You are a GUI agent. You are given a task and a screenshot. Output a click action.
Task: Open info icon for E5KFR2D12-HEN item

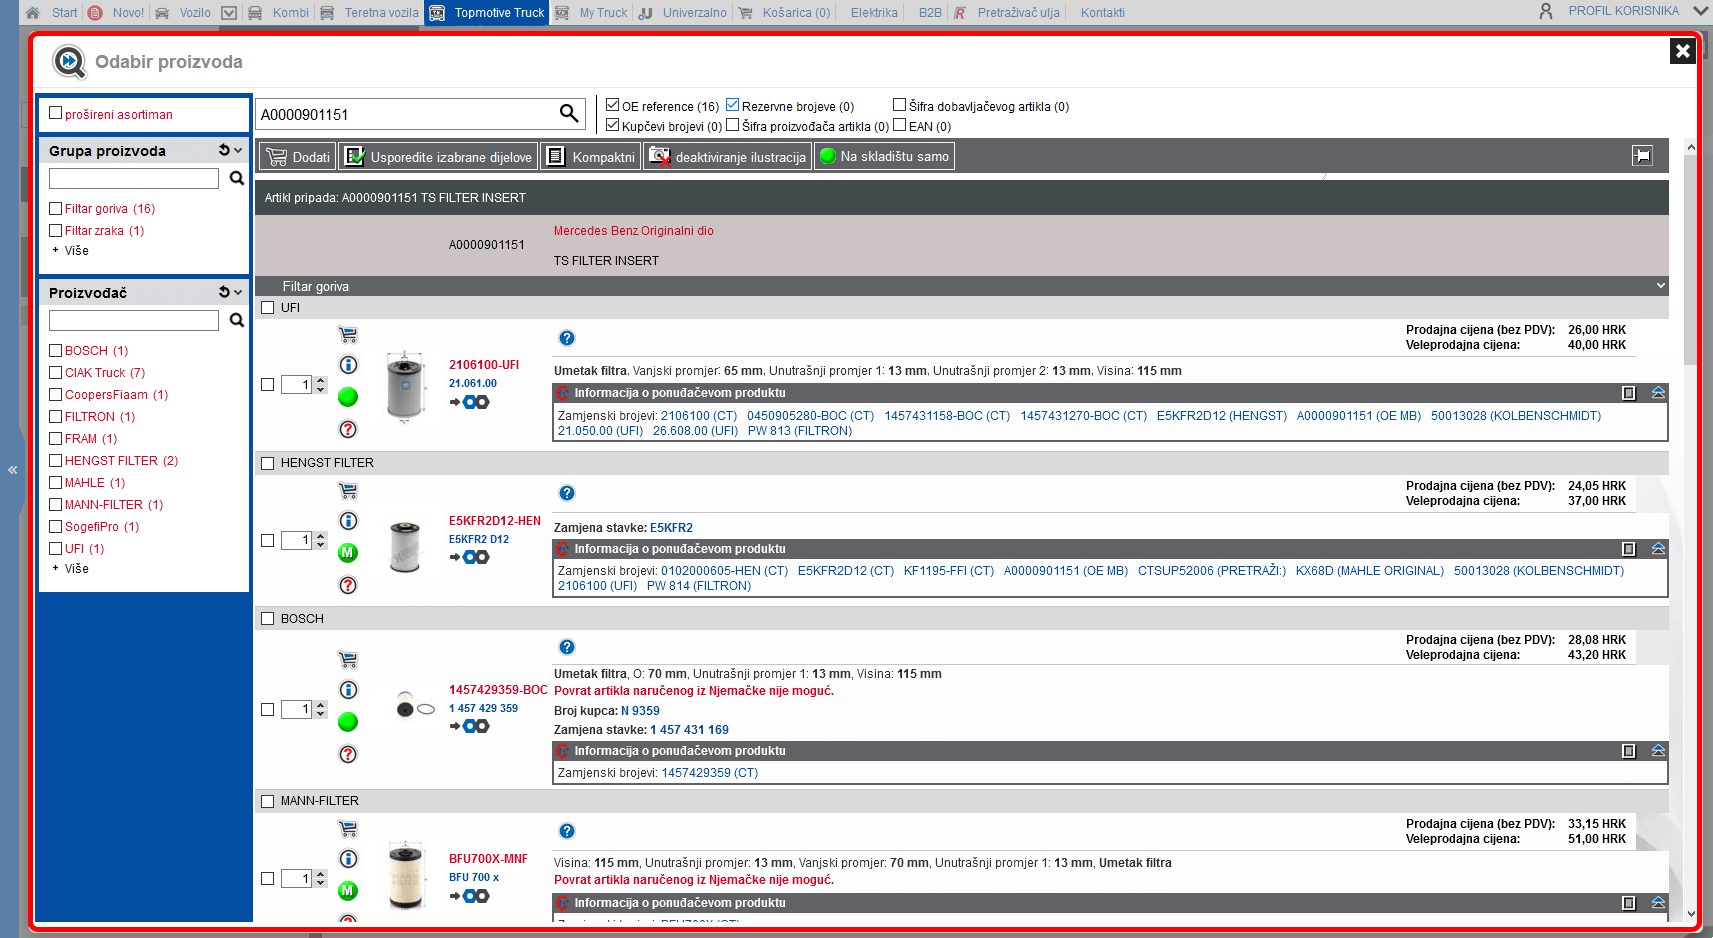pos(348,521)
